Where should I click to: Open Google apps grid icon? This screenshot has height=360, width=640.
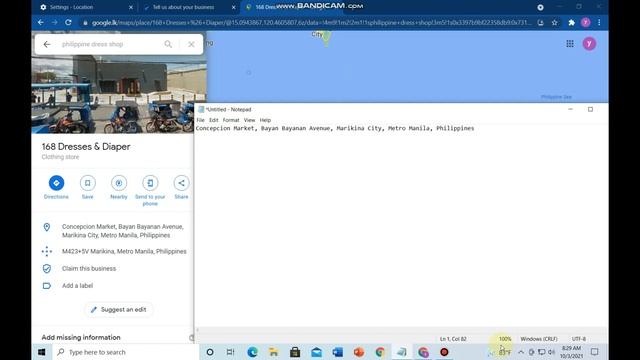[x=570, y=44]
